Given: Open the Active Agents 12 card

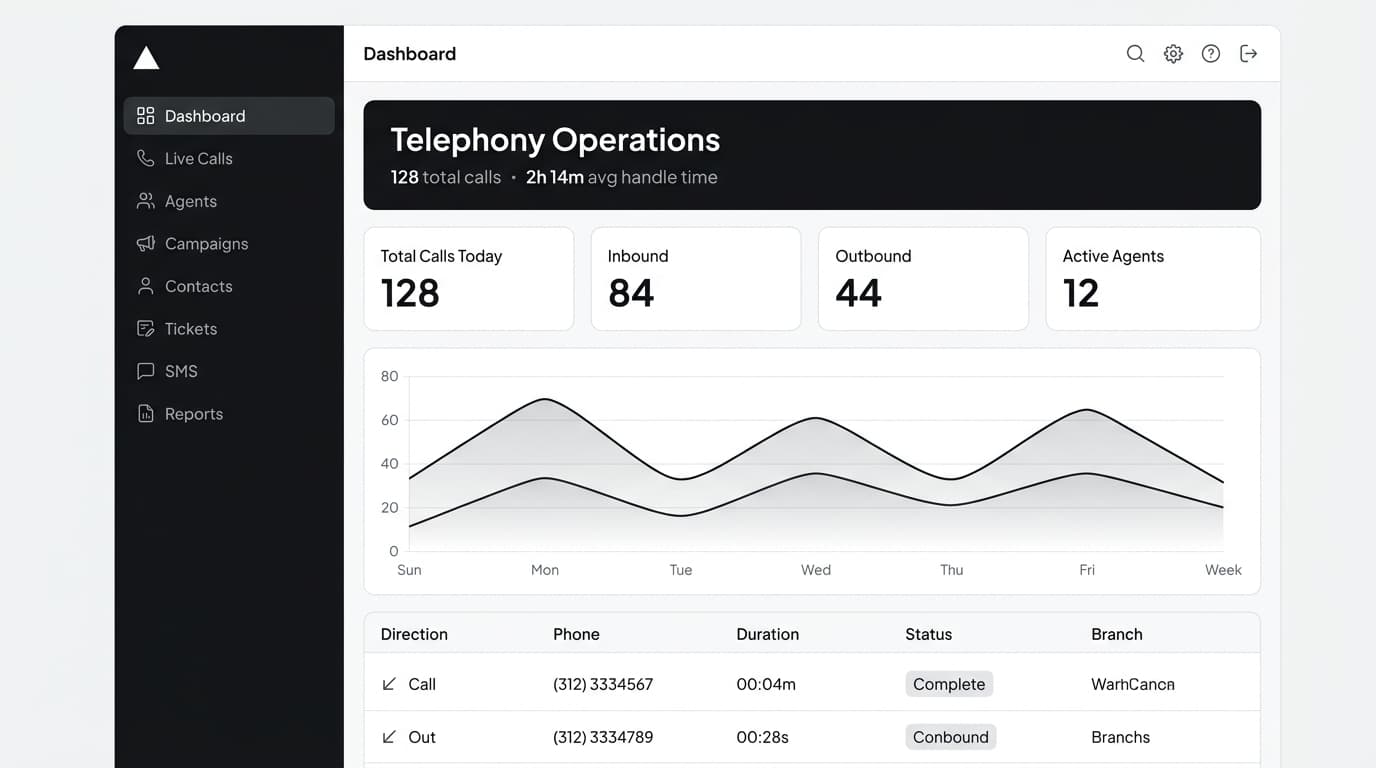Looking at the screenshot, I should click(1153, 279).
